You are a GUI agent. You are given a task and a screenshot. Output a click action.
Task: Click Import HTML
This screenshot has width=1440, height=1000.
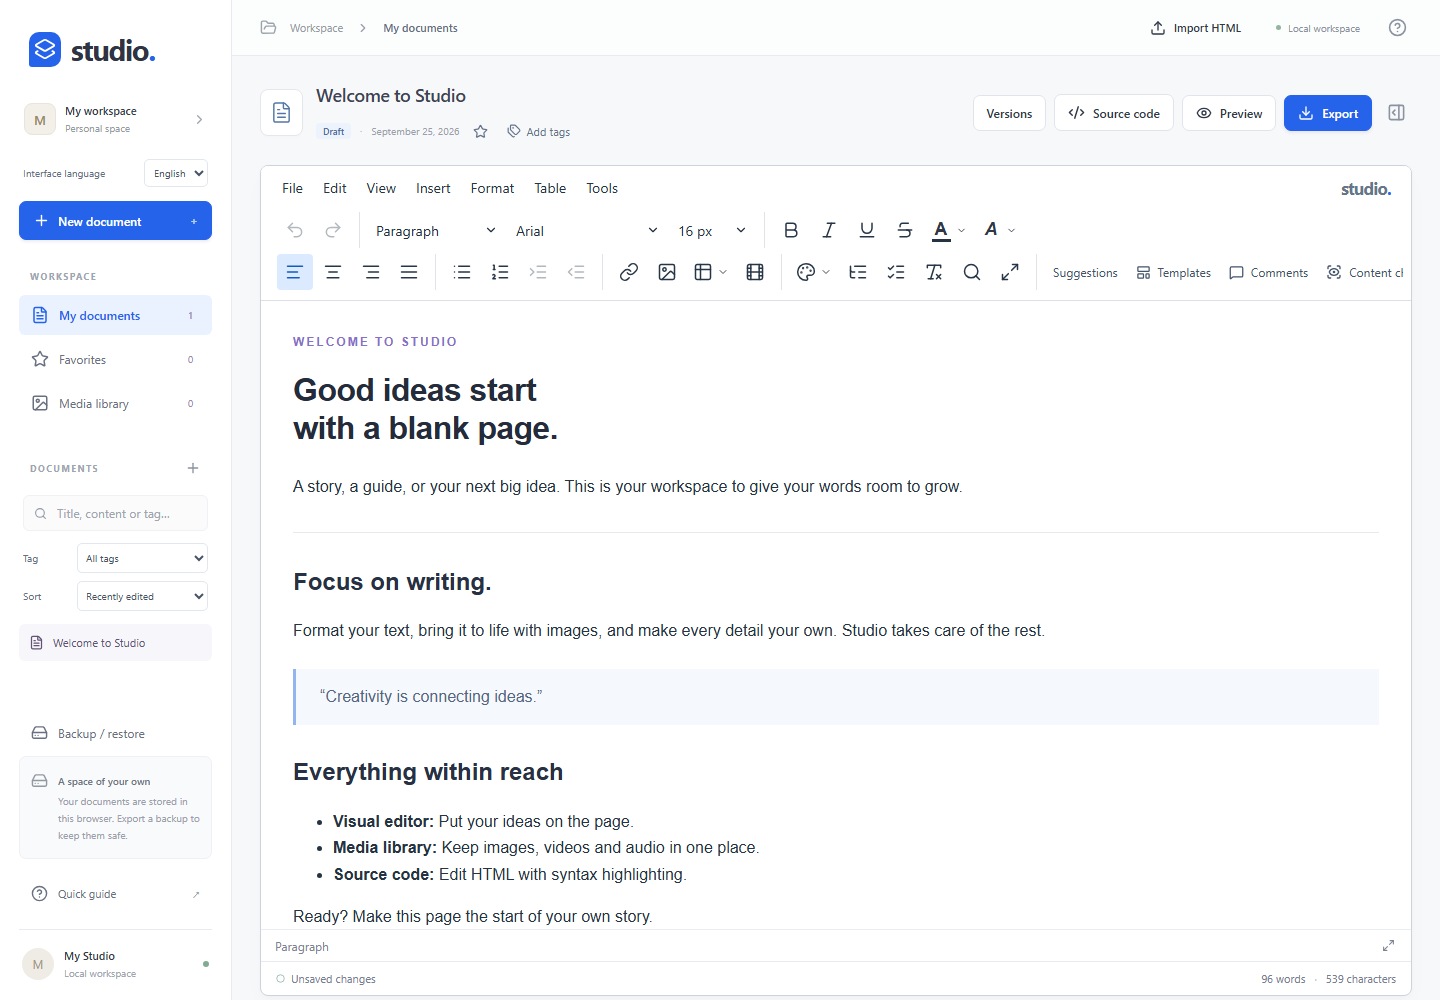pos(1196,28)
